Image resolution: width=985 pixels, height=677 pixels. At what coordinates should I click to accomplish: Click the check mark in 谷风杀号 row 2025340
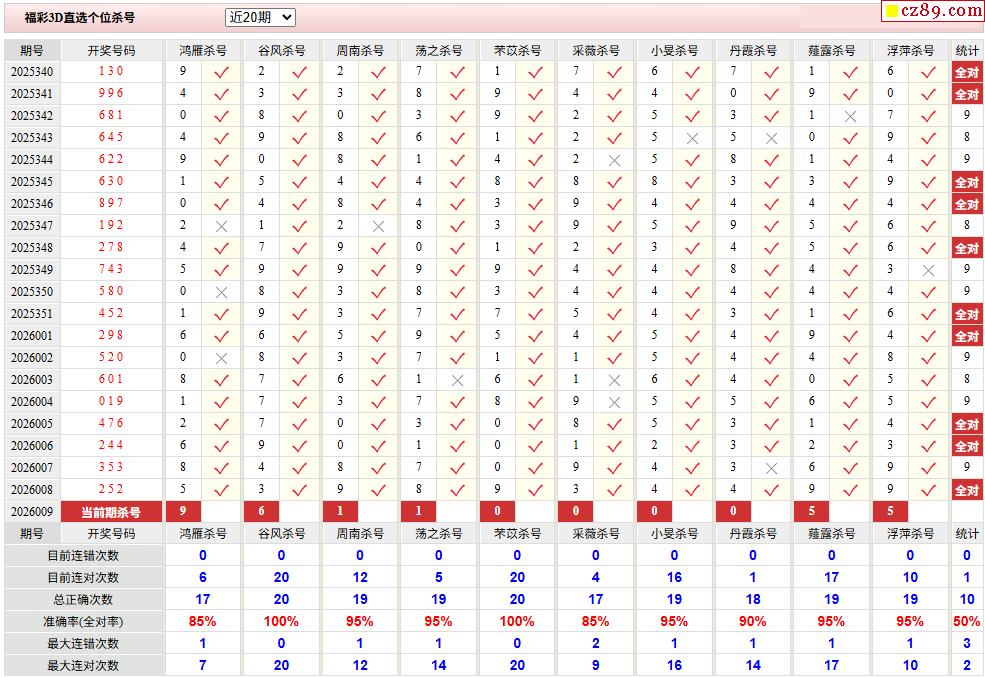coord(300,72)
